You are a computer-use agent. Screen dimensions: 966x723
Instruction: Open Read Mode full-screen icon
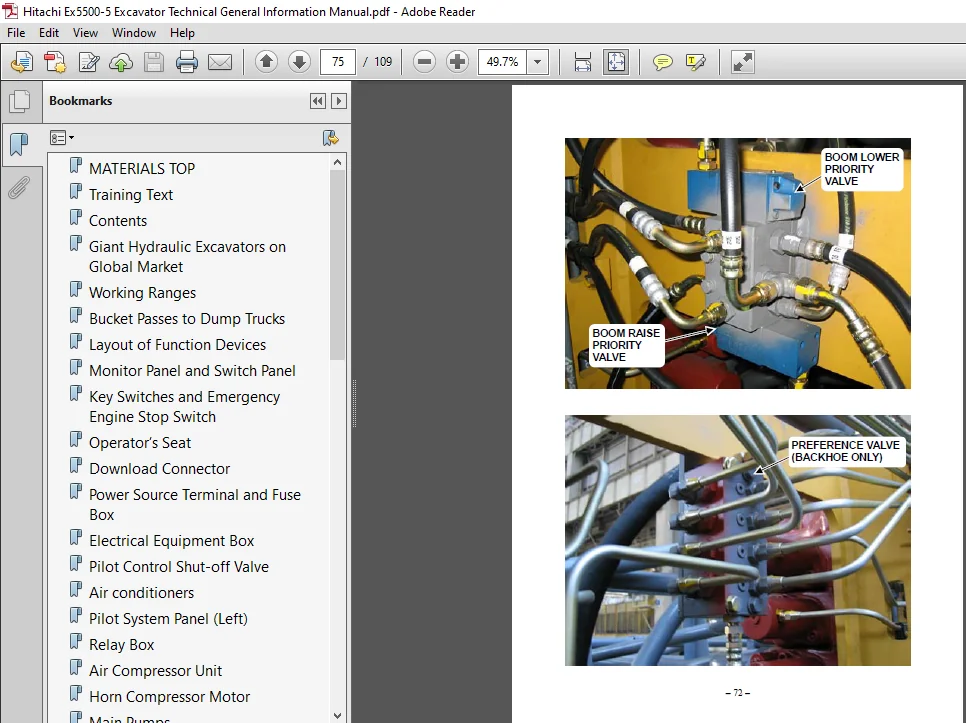tap(742, 62)
